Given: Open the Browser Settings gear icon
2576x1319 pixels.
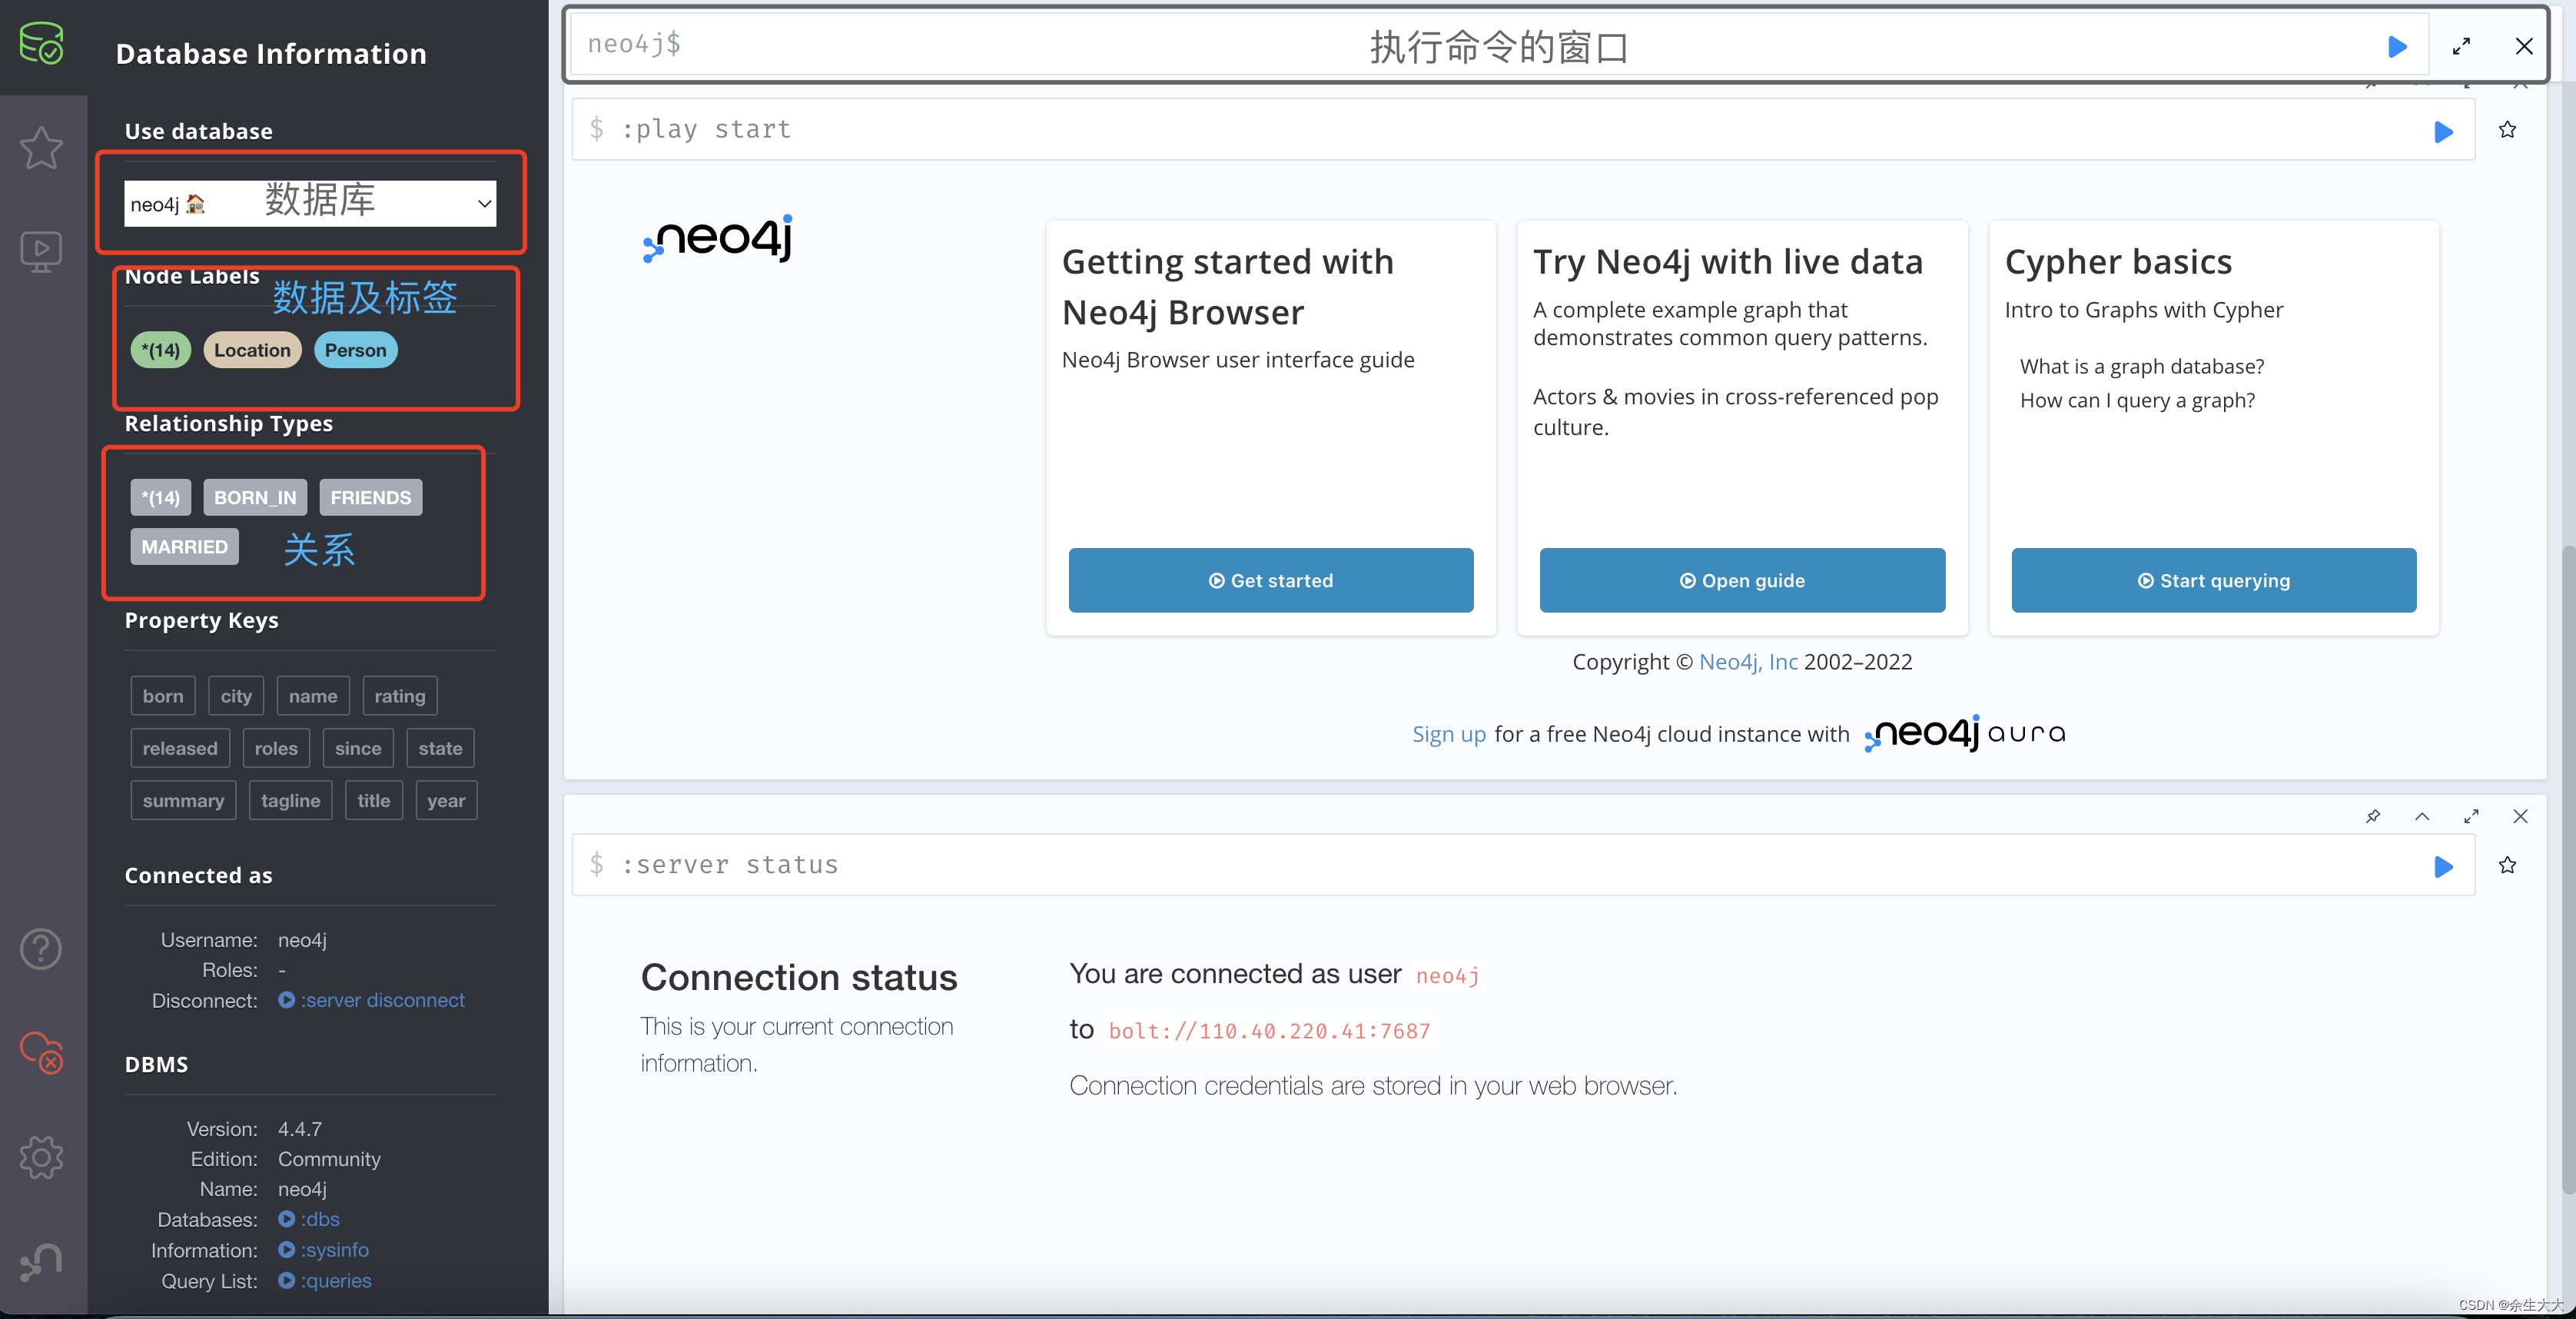Looking at the screenshot, I should click(41, 1157).
